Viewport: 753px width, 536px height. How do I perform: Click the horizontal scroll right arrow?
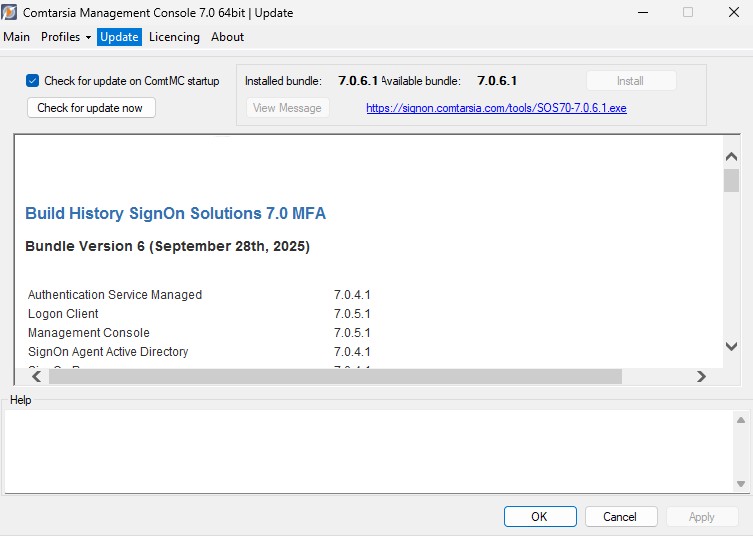701,377
